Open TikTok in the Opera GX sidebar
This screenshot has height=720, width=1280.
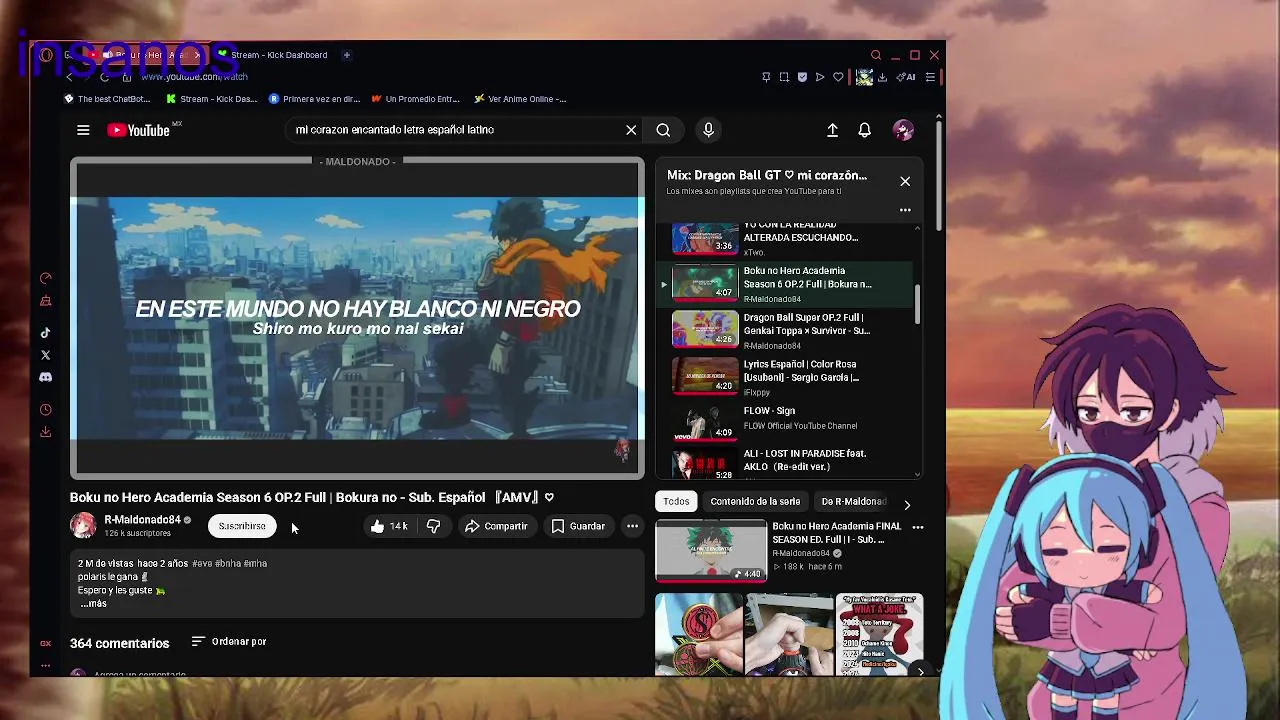click(45, 333)
